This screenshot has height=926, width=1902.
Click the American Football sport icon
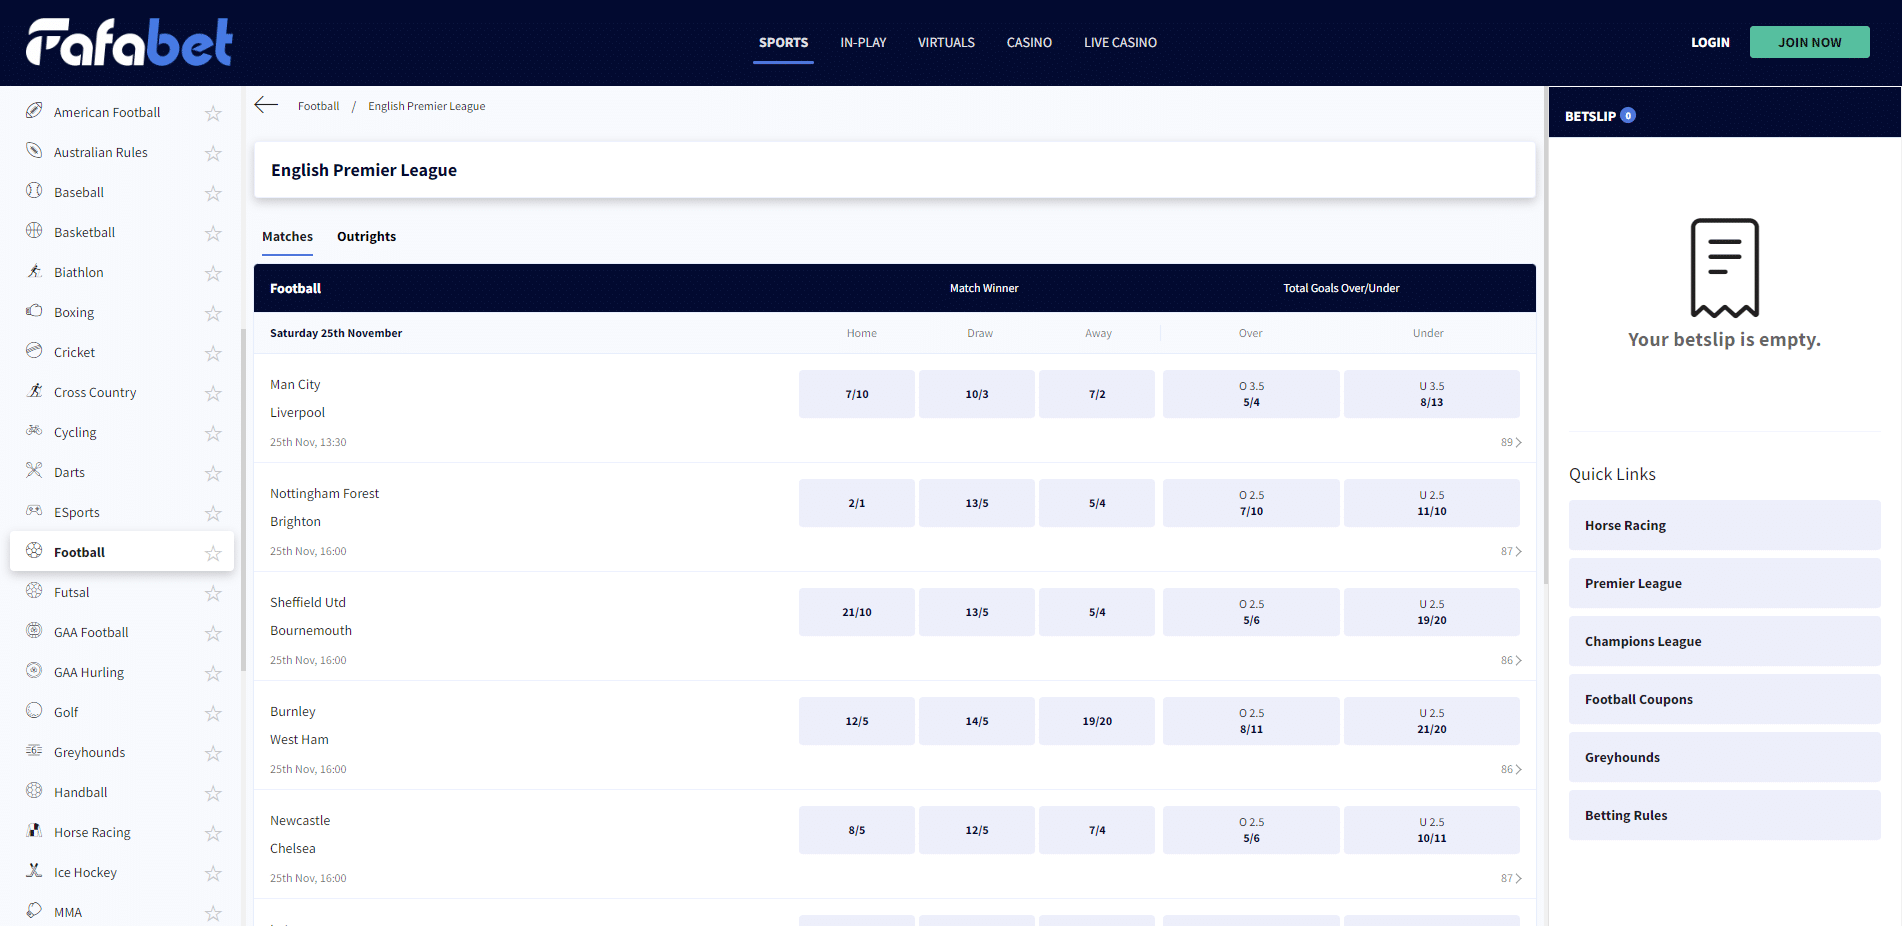34,111
